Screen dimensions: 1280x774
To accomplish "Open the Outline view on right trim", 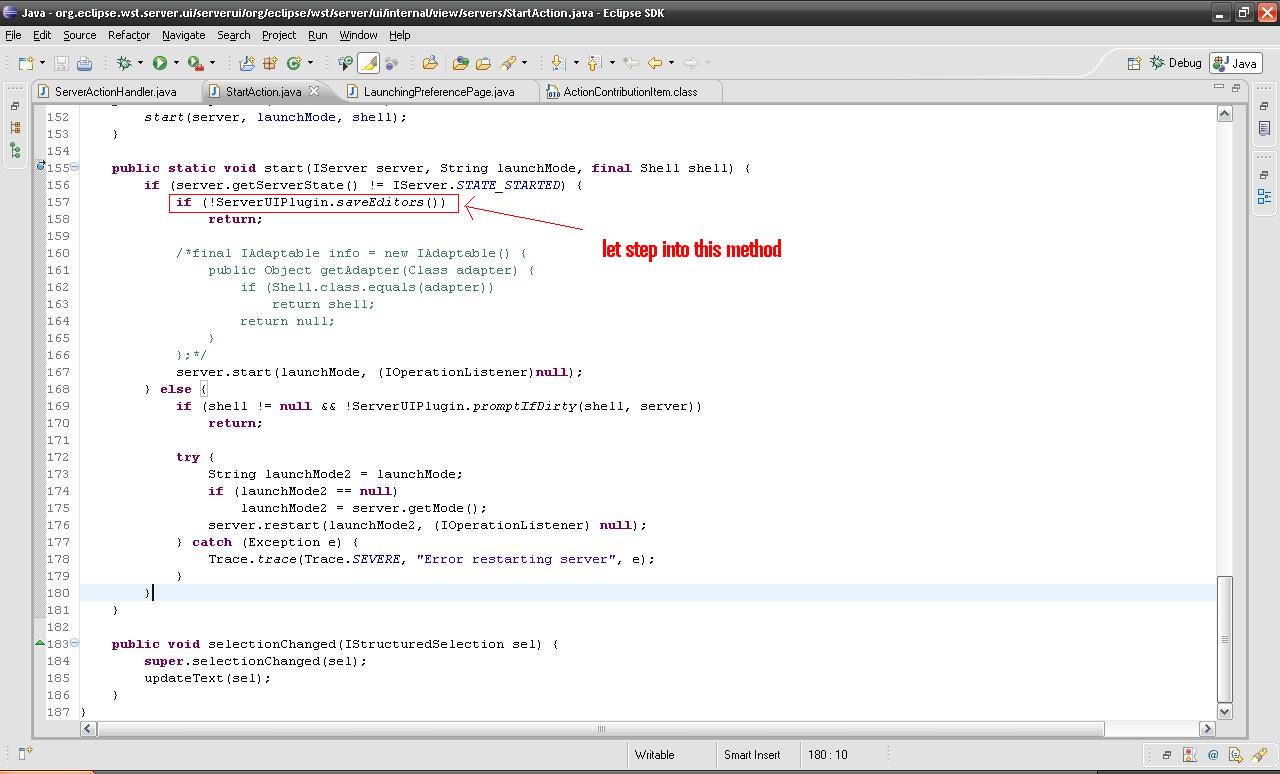I will point(1264,197).
